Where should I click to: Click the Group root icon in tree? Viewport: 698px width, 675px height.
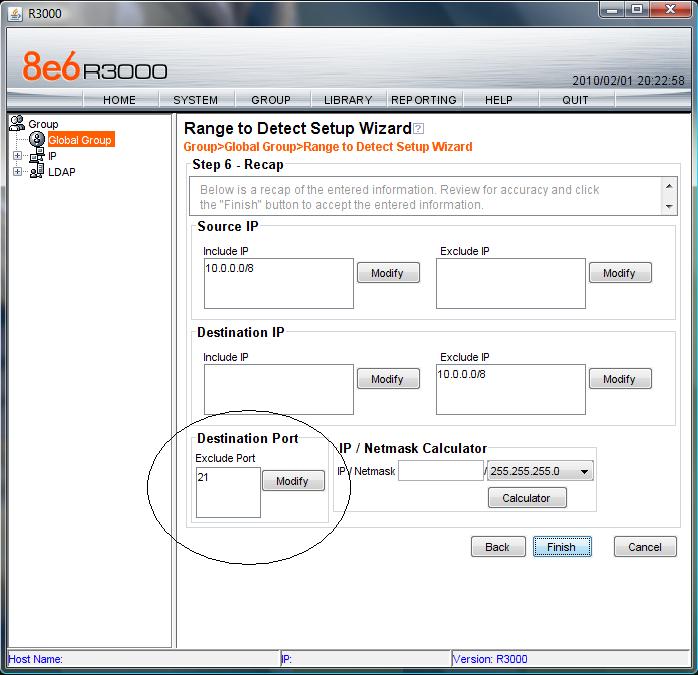point(16,124)
